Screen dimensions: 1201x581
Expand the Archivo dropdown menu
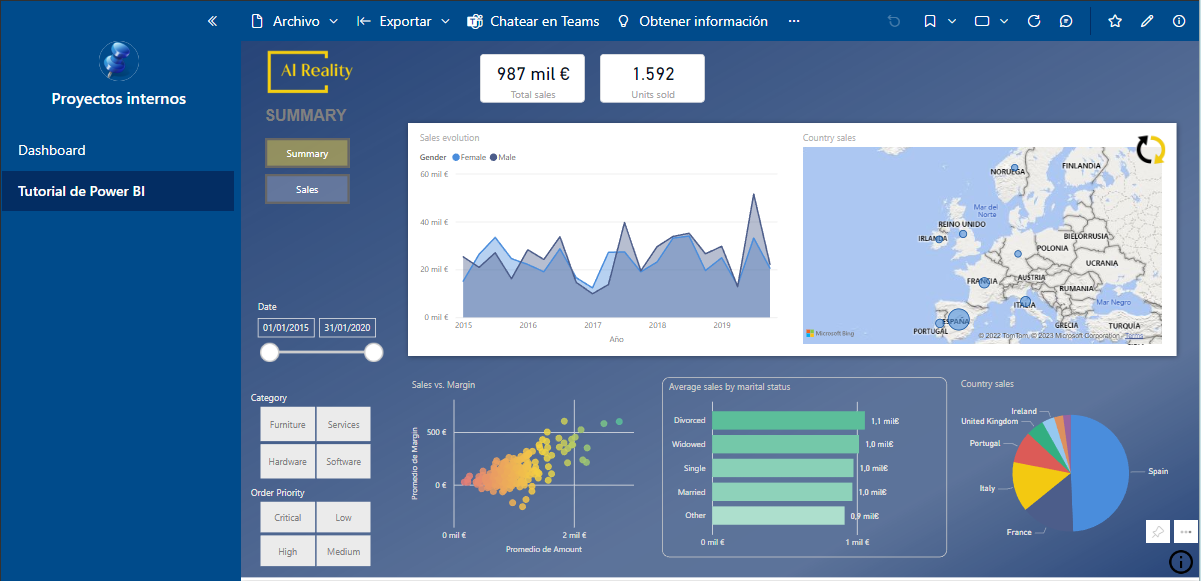pos(296,21)
